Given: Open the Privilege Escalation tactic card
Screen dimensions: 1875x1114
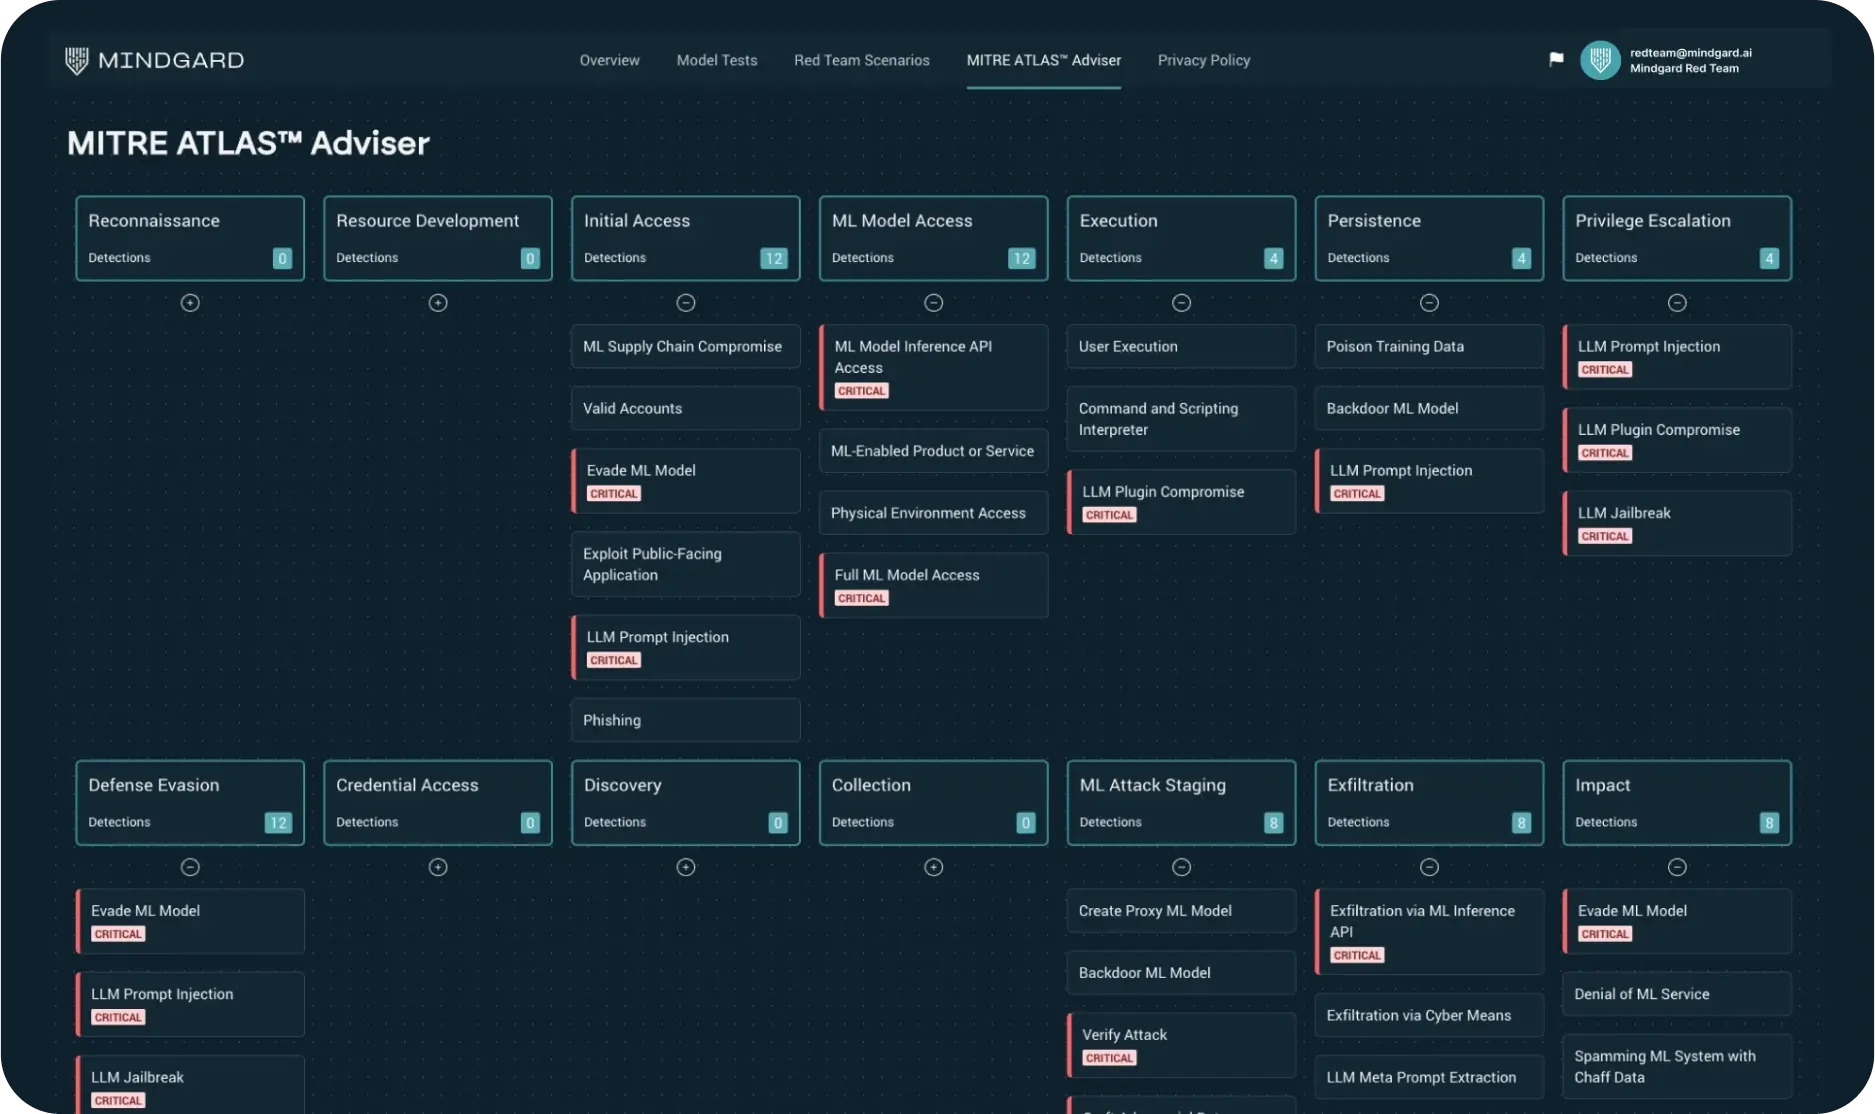Looking at the screenshot, I should 1677,238.
